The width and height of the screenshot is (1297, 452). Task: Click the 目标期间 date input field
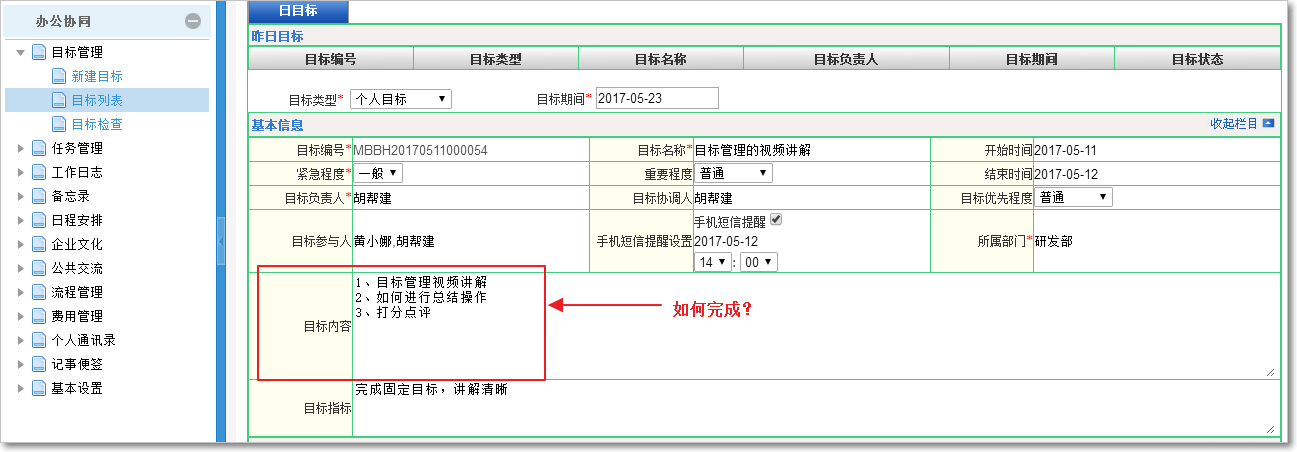click(x=657, y=98)
